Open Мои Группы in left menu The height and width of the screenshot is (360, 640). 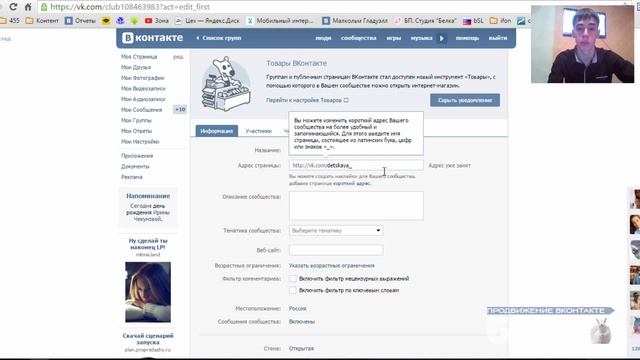pos(136,120)
